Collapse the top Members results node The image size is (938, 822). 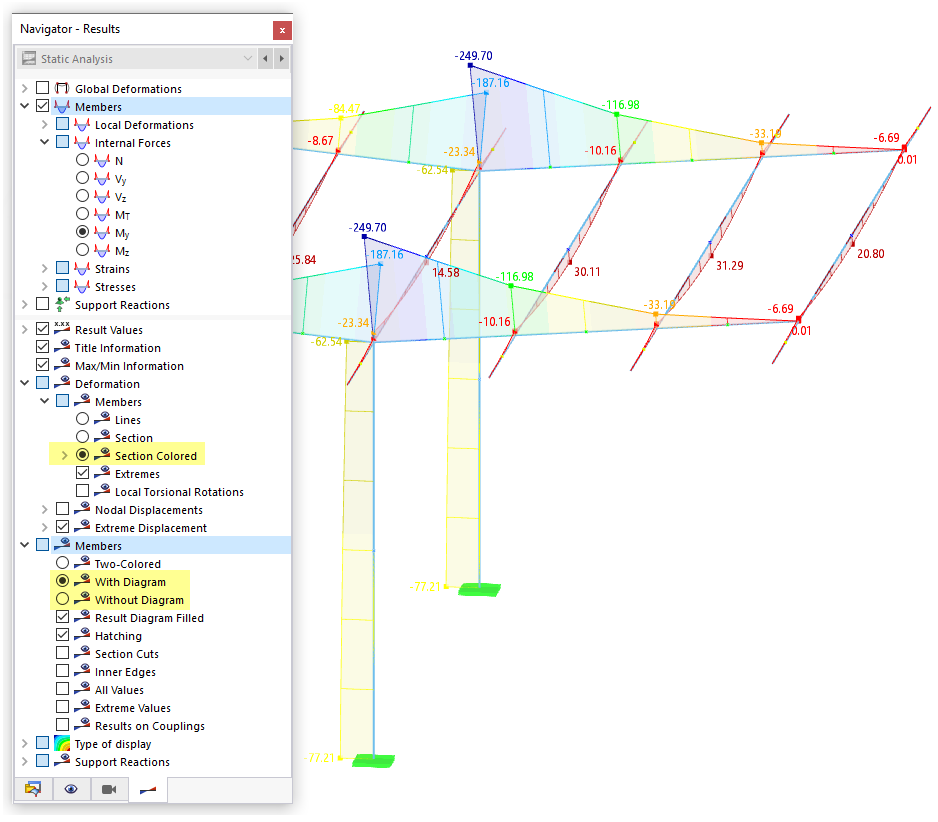pyautogui.click(x=25, y=106)
